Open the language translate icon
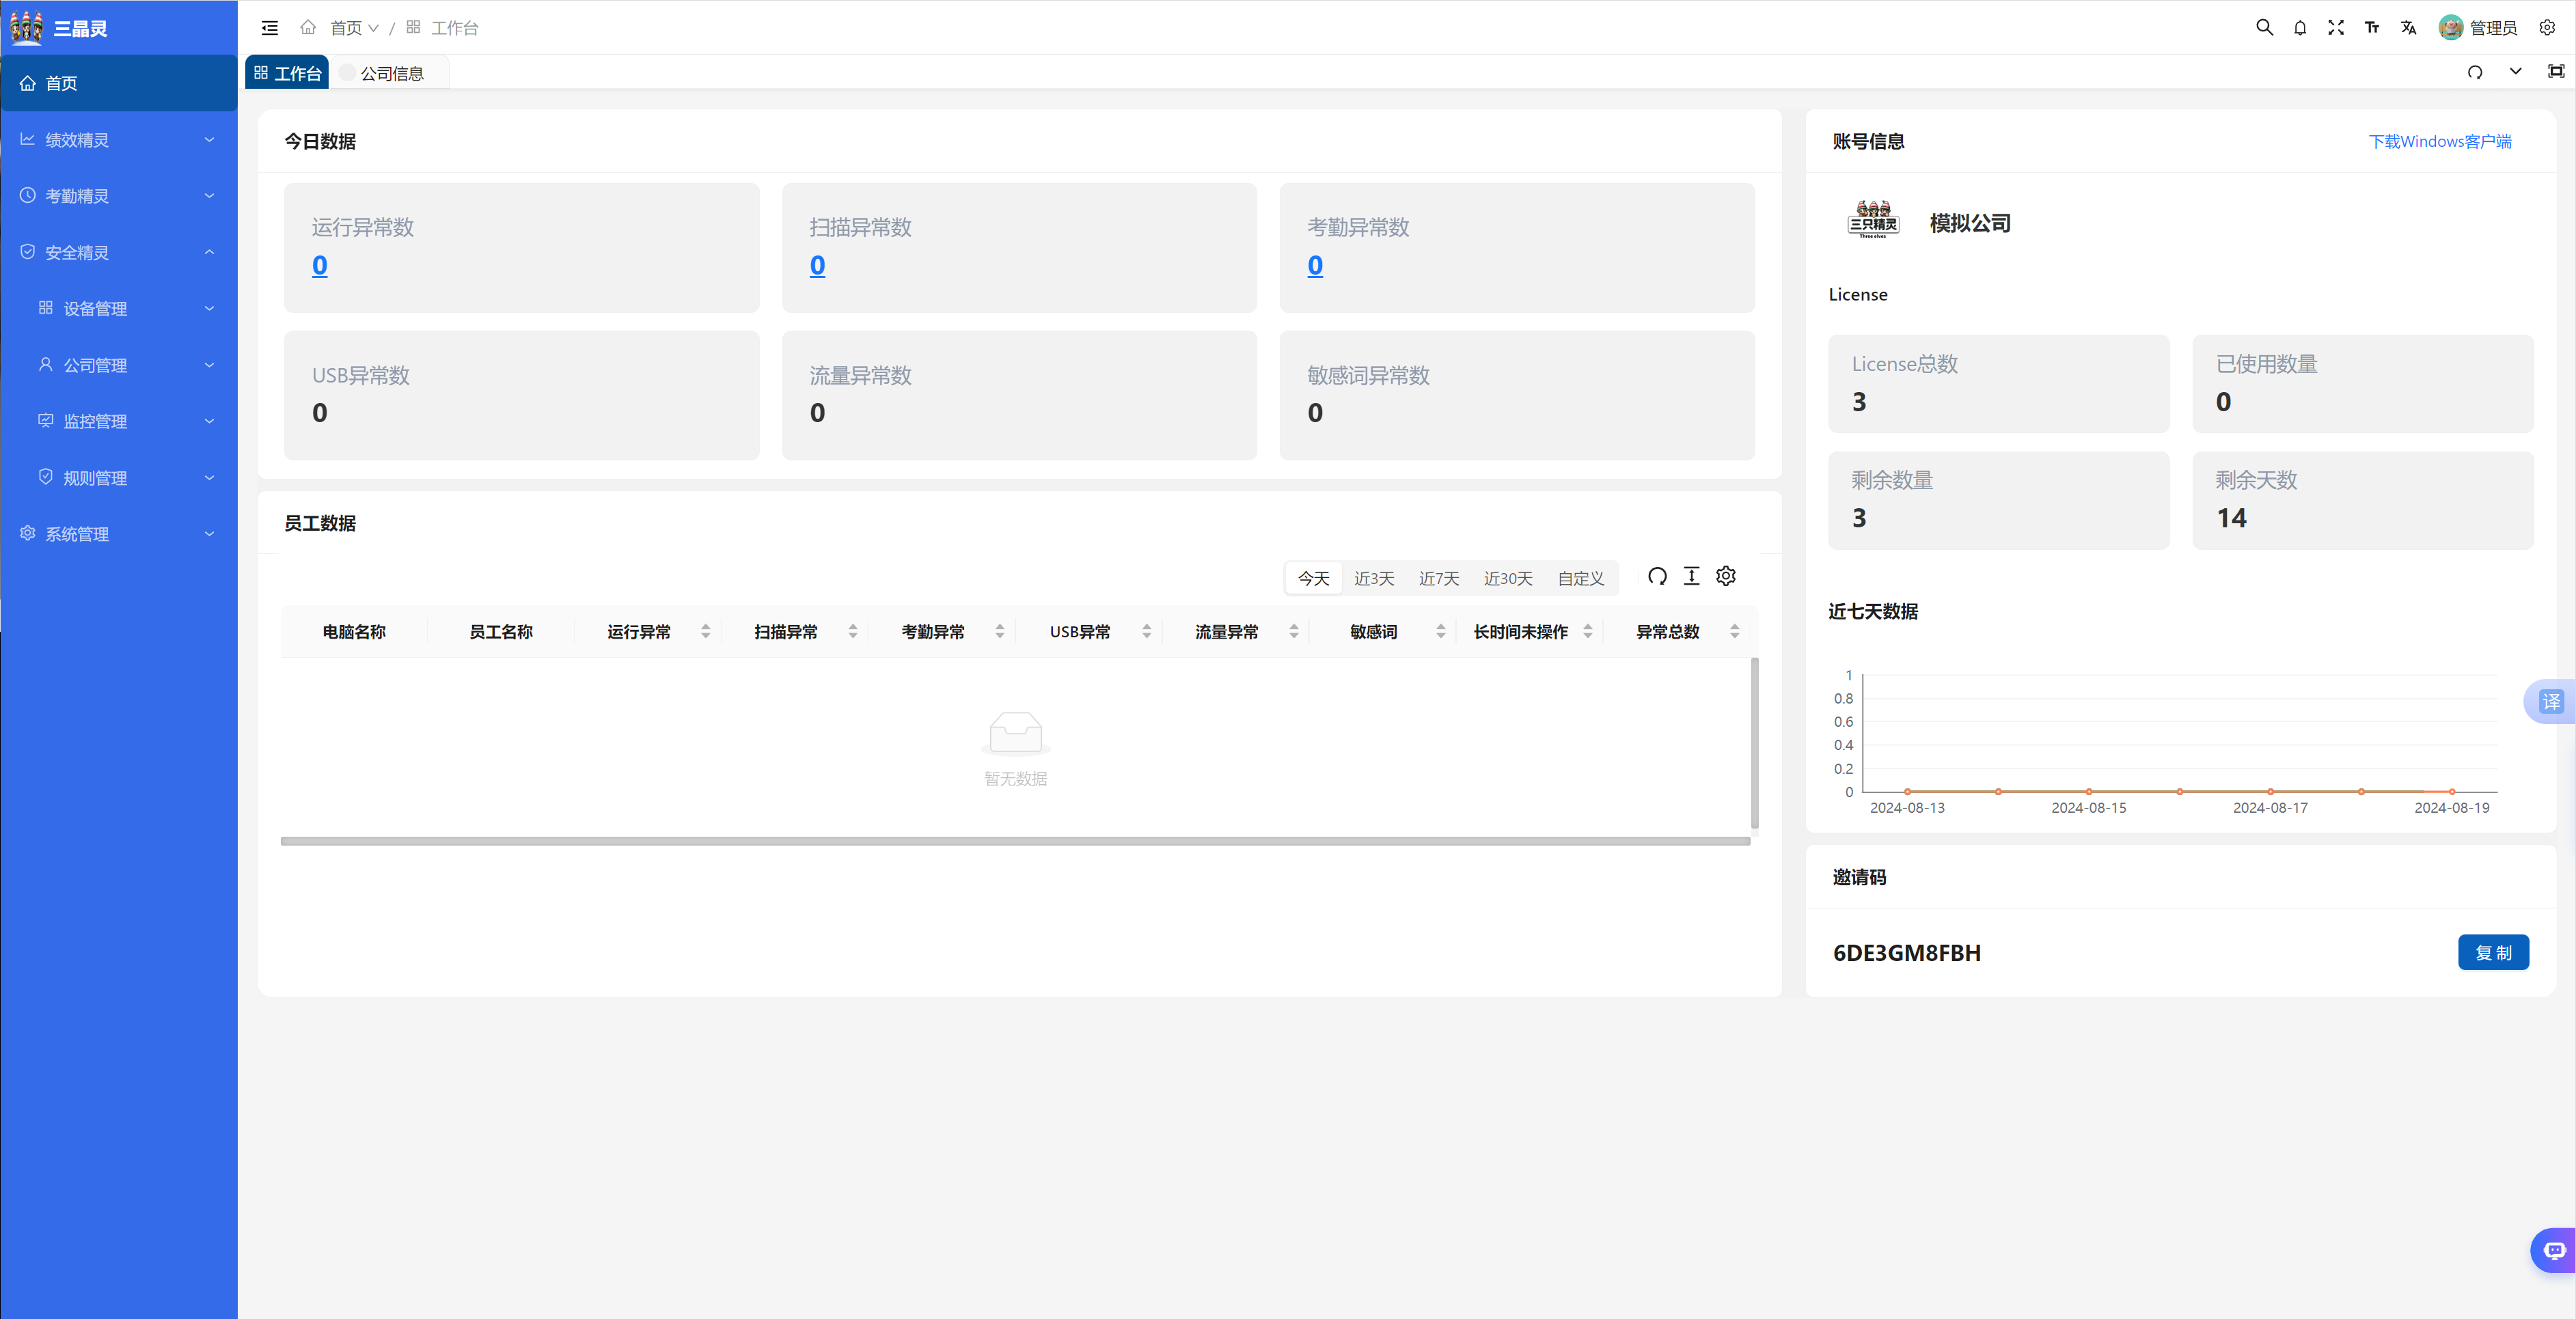 (x=2408, y=28)
